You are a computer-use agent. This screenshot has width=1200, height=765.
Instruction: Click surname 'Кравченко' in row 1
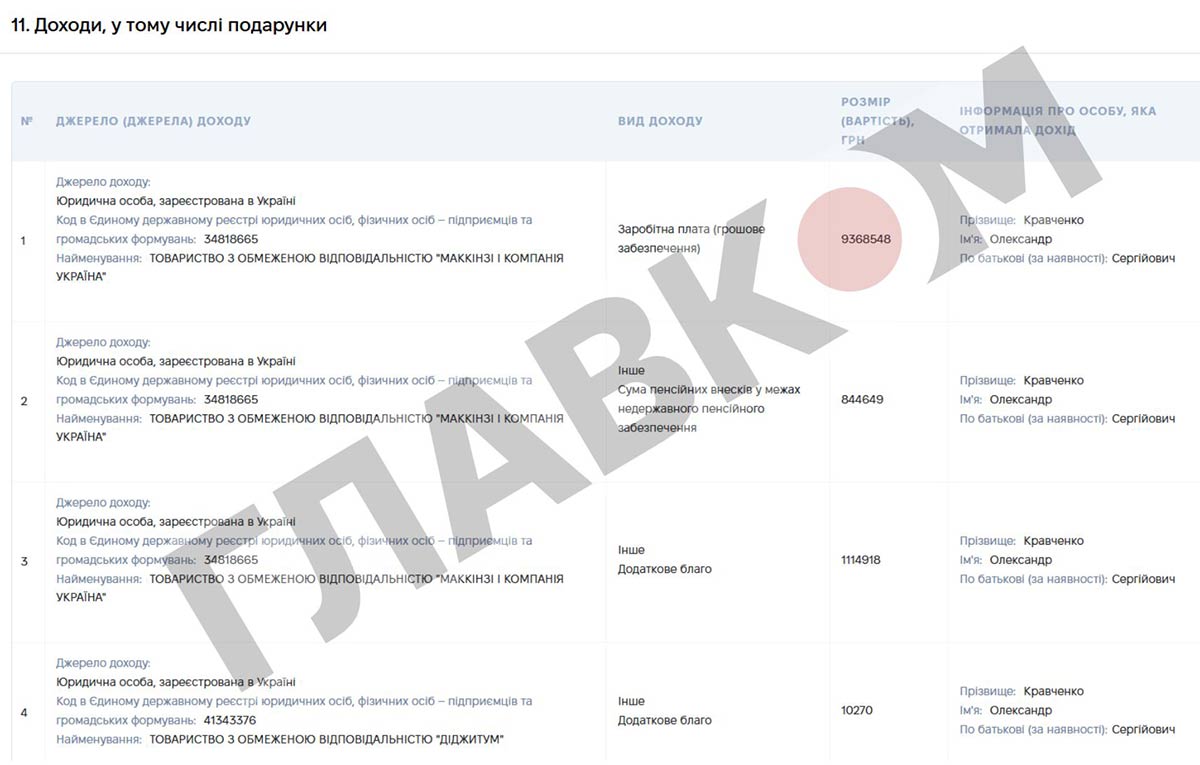(1054, 220)
